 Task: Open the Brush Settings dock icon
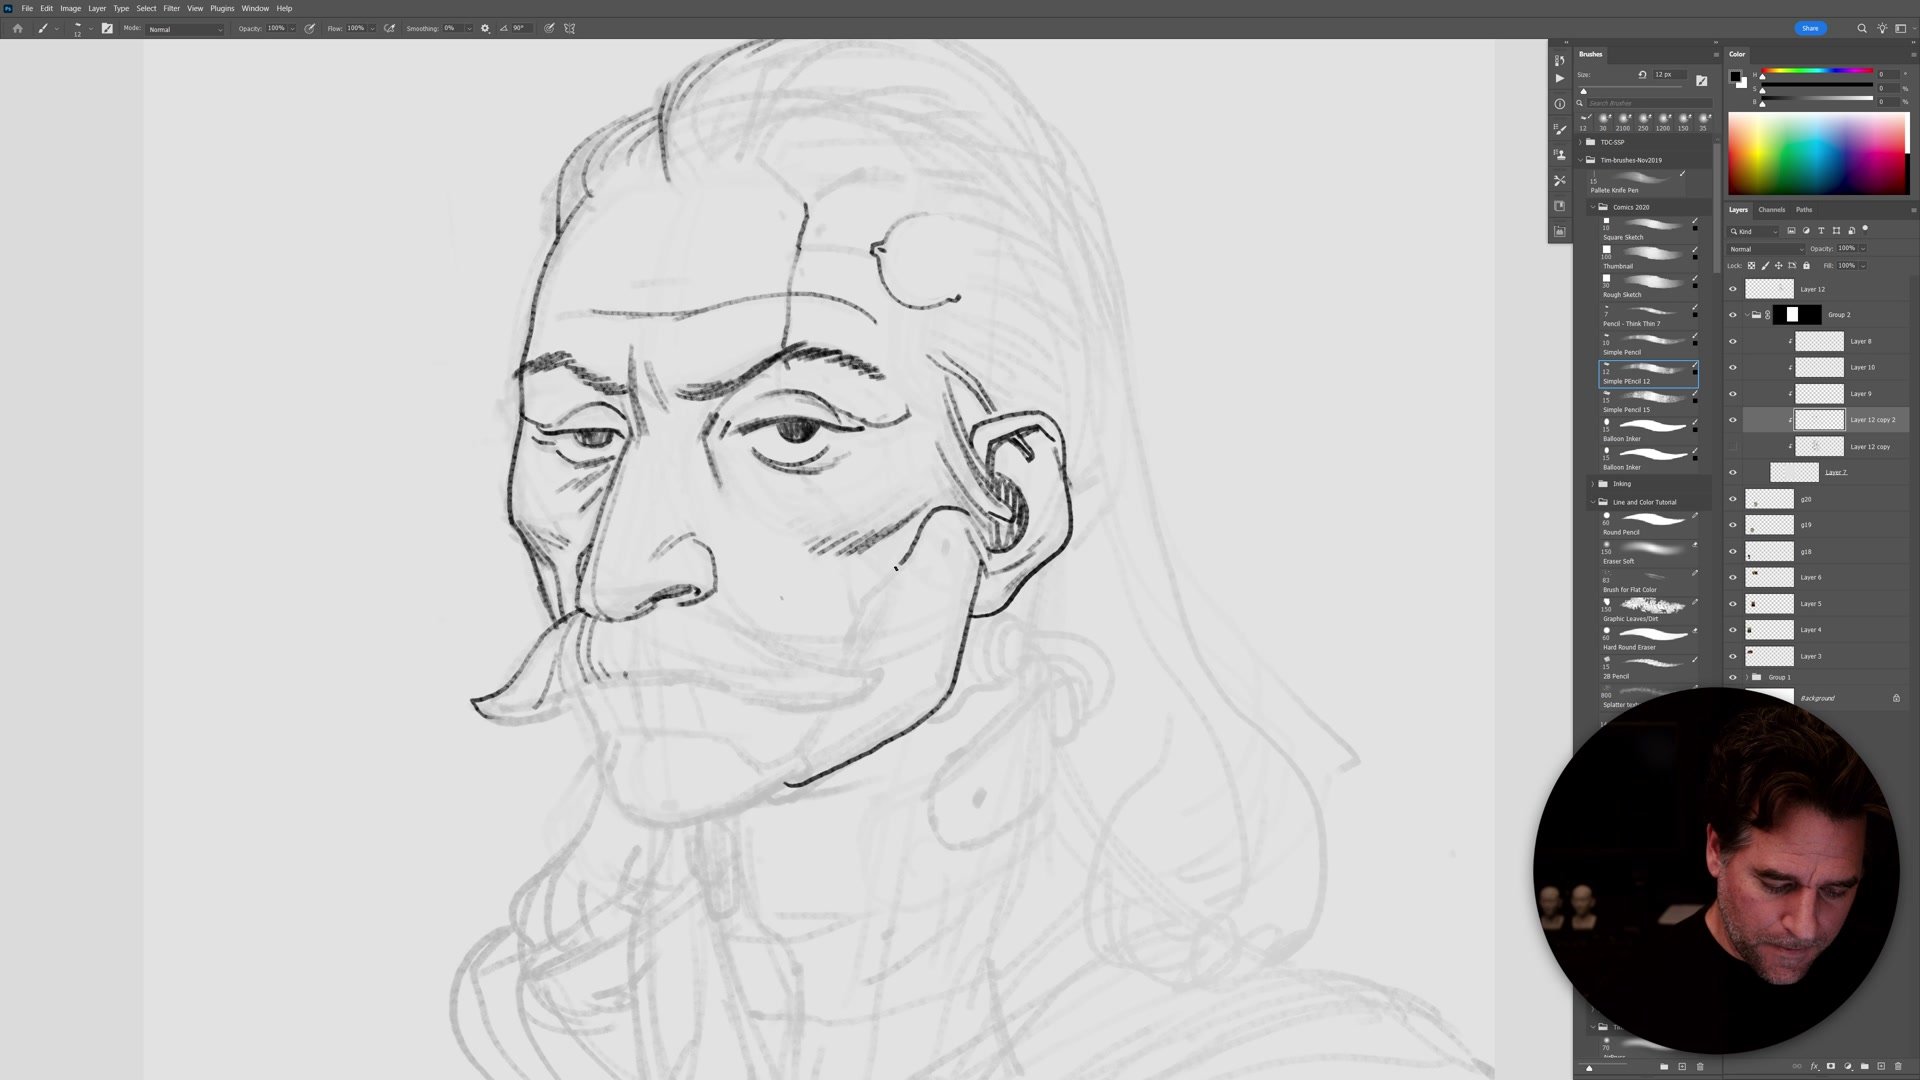pos(1560,129)
